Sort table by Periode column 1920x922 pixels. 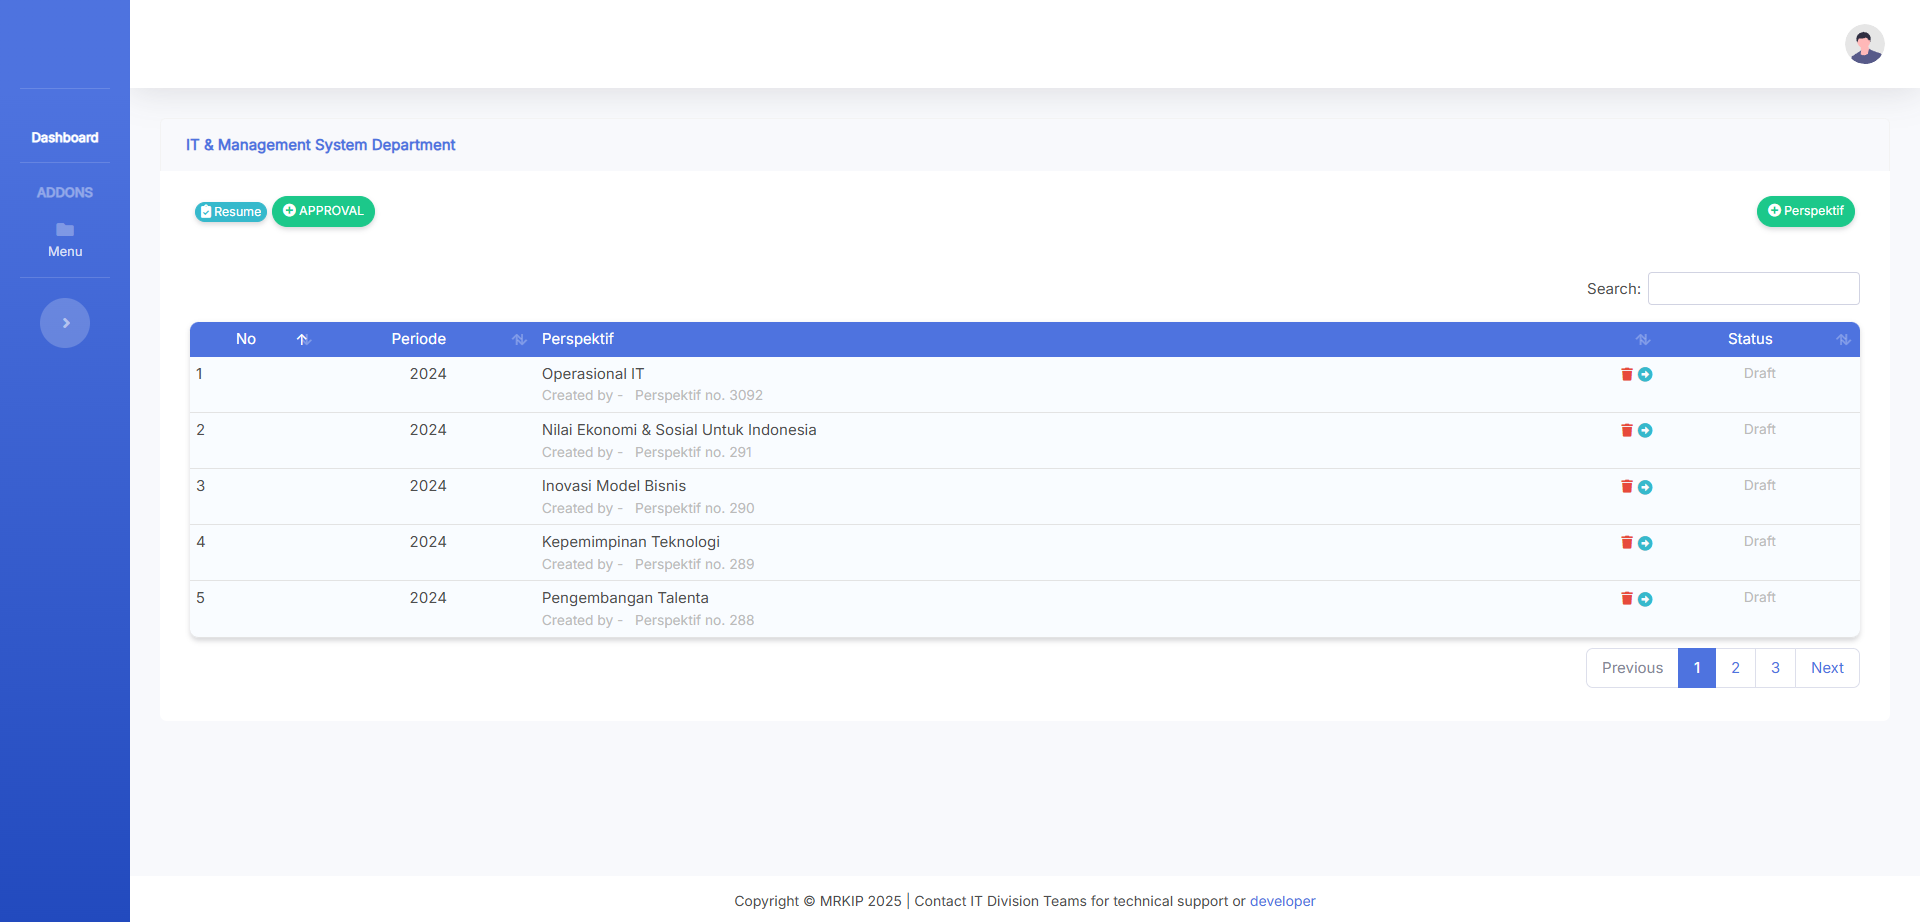(419, 339)
